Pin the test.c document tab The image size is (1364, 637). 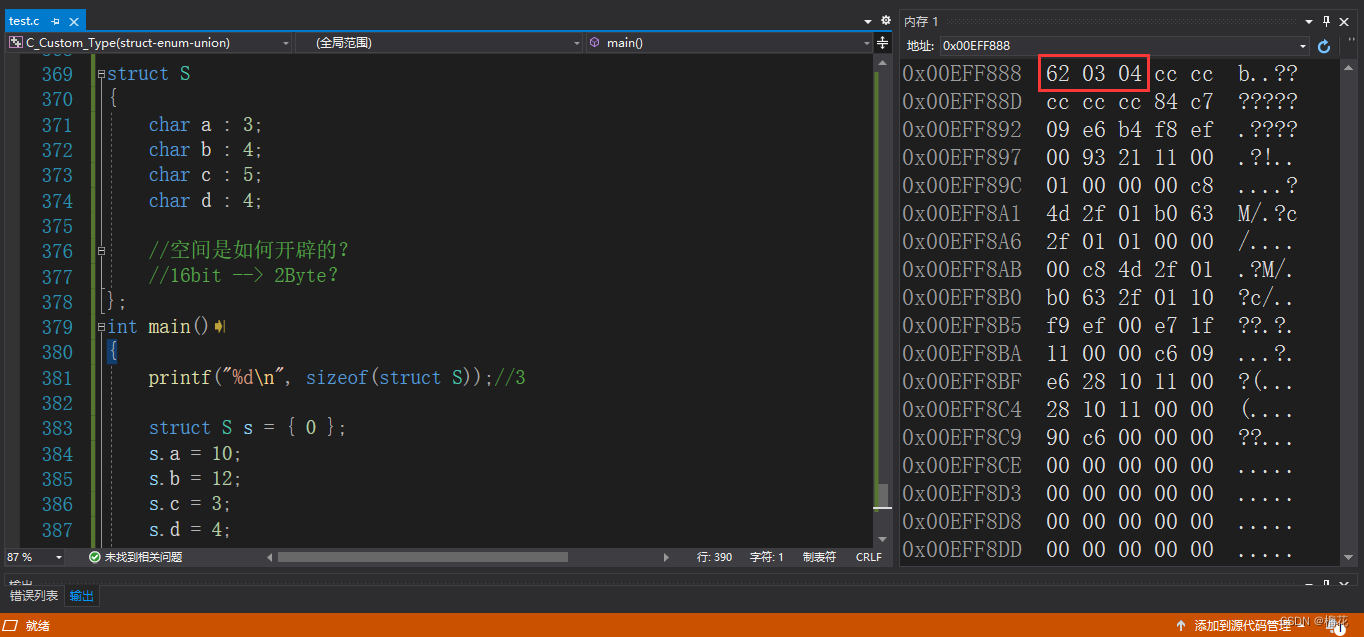click(56, 21)
